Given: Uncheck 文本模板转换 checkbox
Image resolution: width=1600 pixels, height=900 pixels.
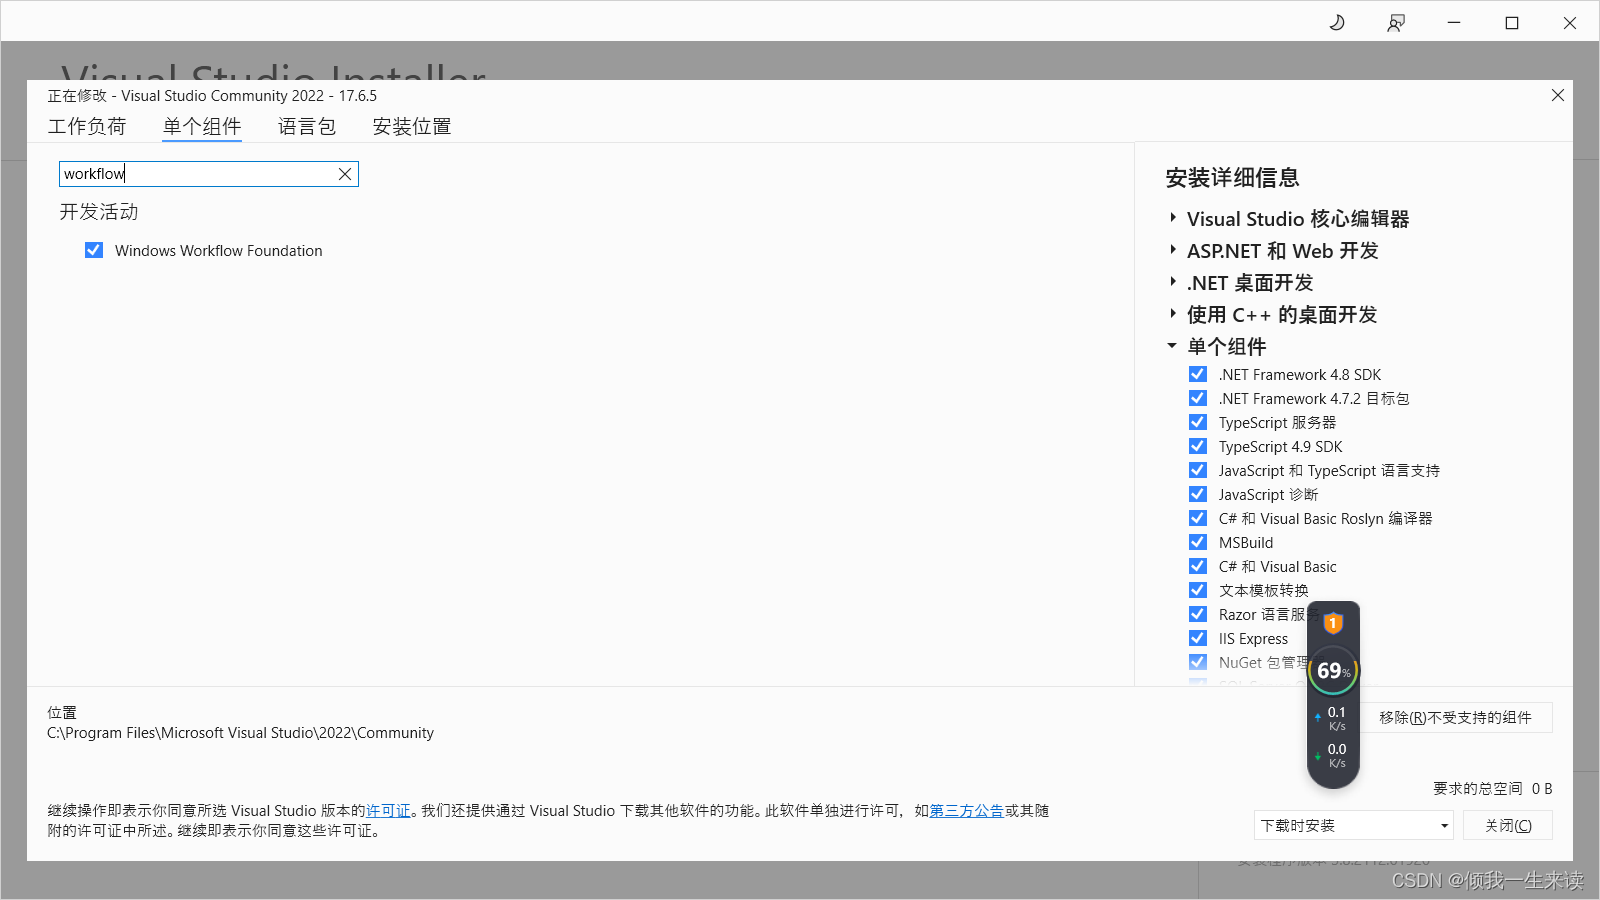Looking at the screenshot, I should [x=1198, y=590].
